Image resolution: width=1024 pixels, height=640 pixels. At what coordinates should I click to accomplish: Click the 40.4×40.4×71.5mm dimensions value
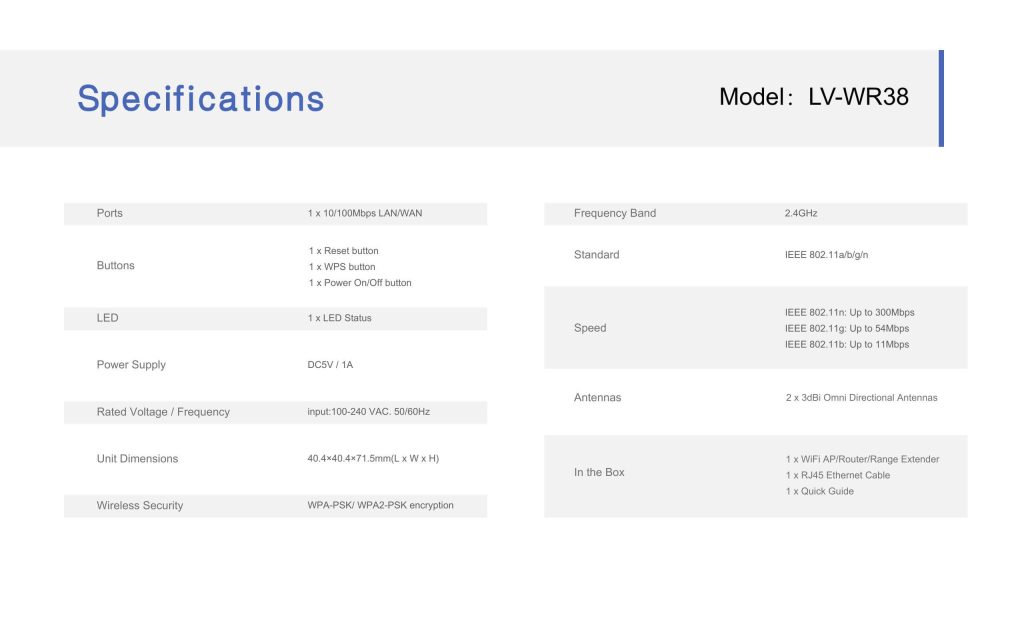pos(374,458)
